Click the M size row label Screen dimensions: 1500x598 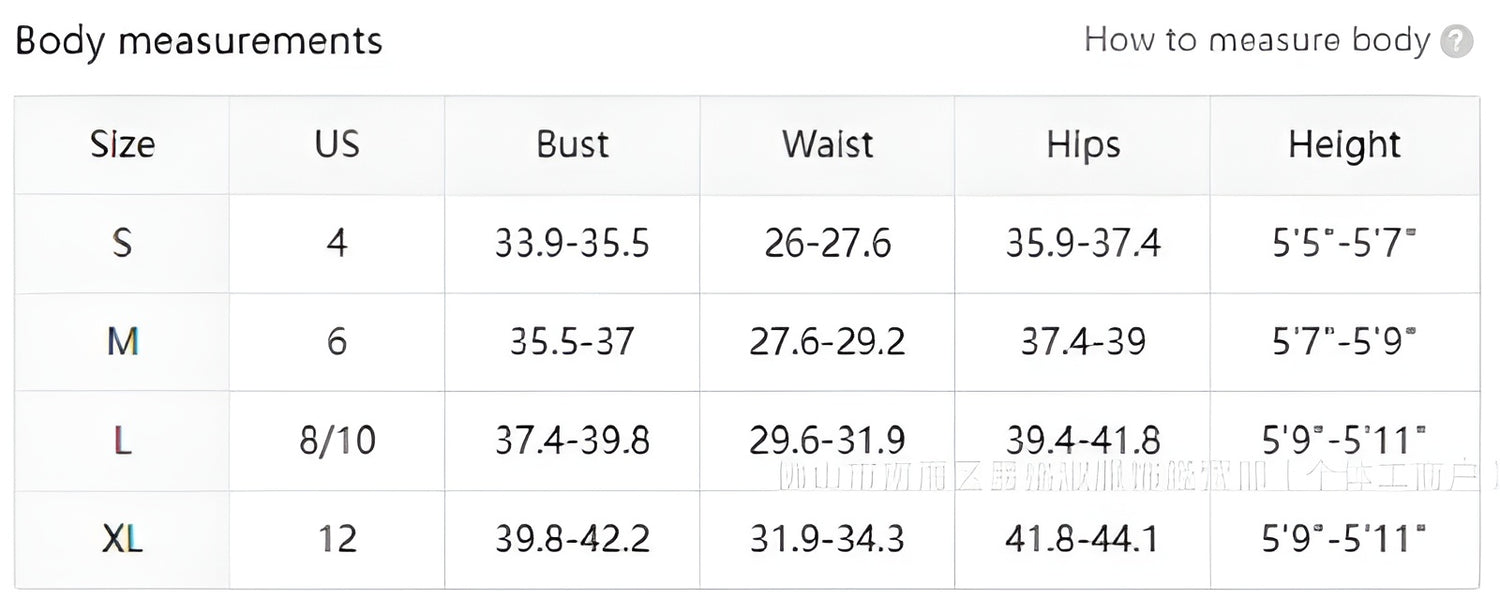pyautogui.click(x=122, y=342)
